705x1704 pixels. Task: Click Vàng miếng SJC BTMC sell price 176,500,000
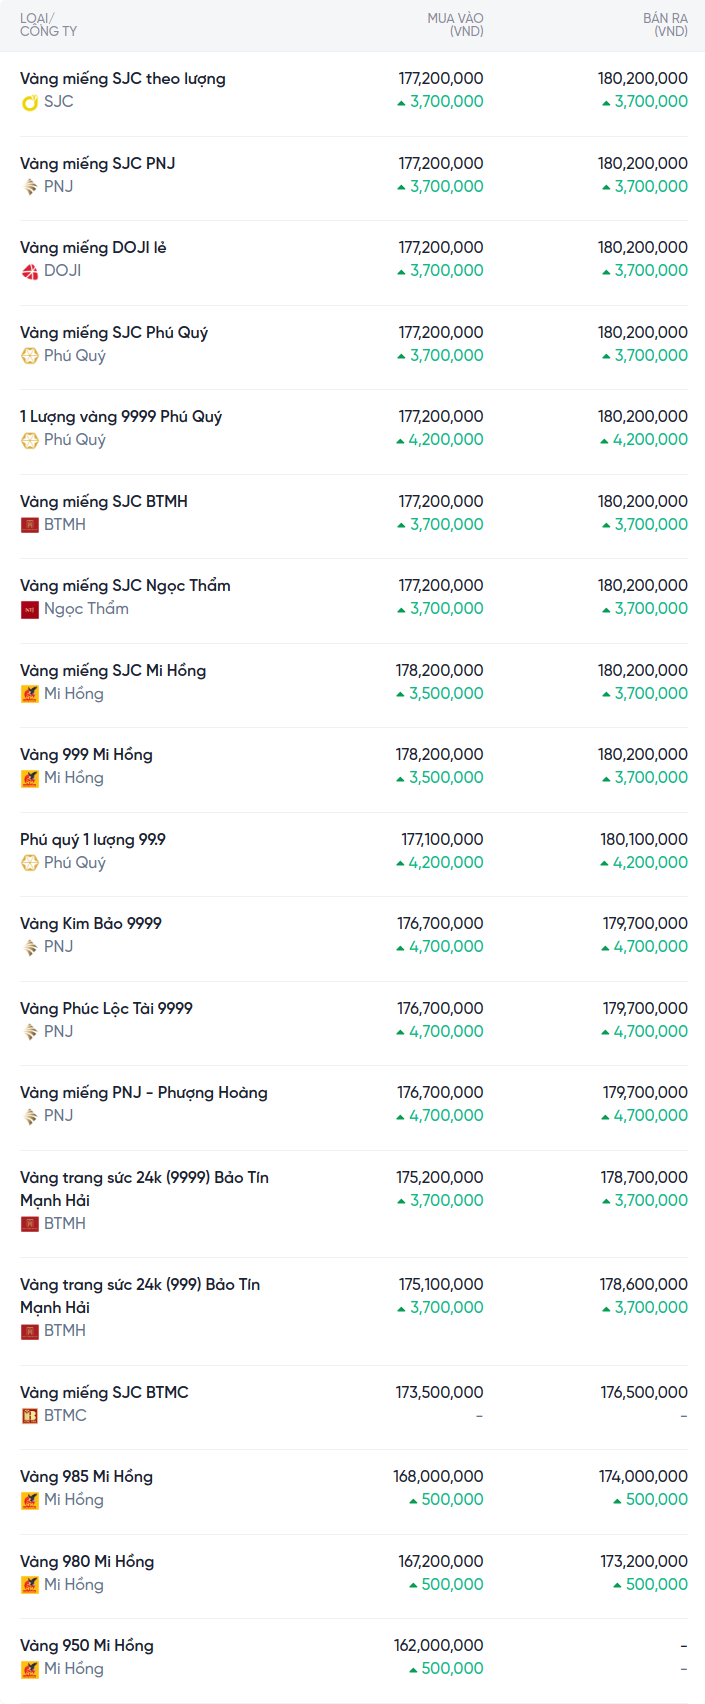point(644,1393)
